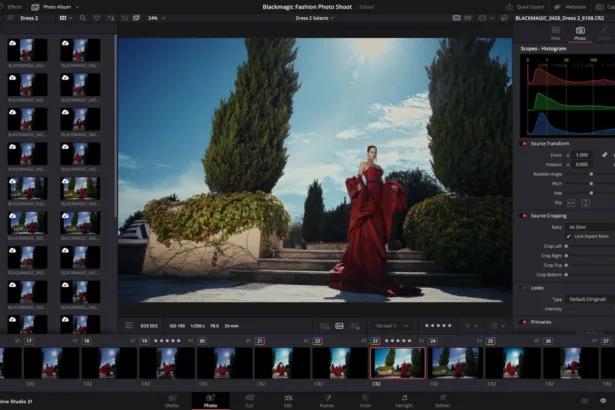Image resolution: width=615 pixels, height=410 pixels.
Task: Click the Zoom X value field
Action: 582,155
